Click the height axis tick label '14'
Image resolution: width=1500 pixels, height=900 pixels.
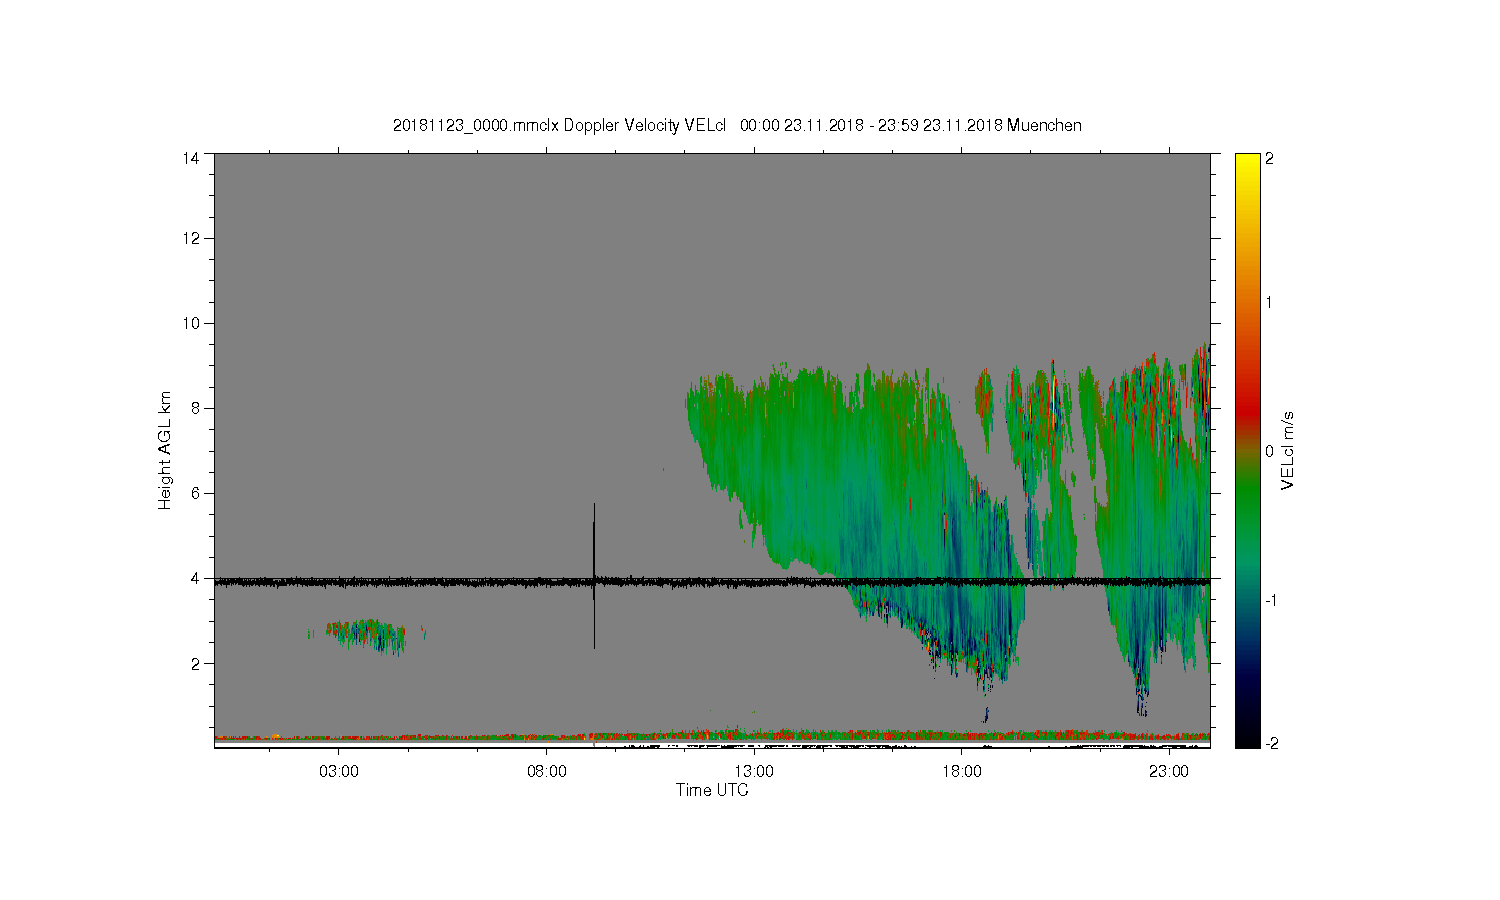(191, 158)
